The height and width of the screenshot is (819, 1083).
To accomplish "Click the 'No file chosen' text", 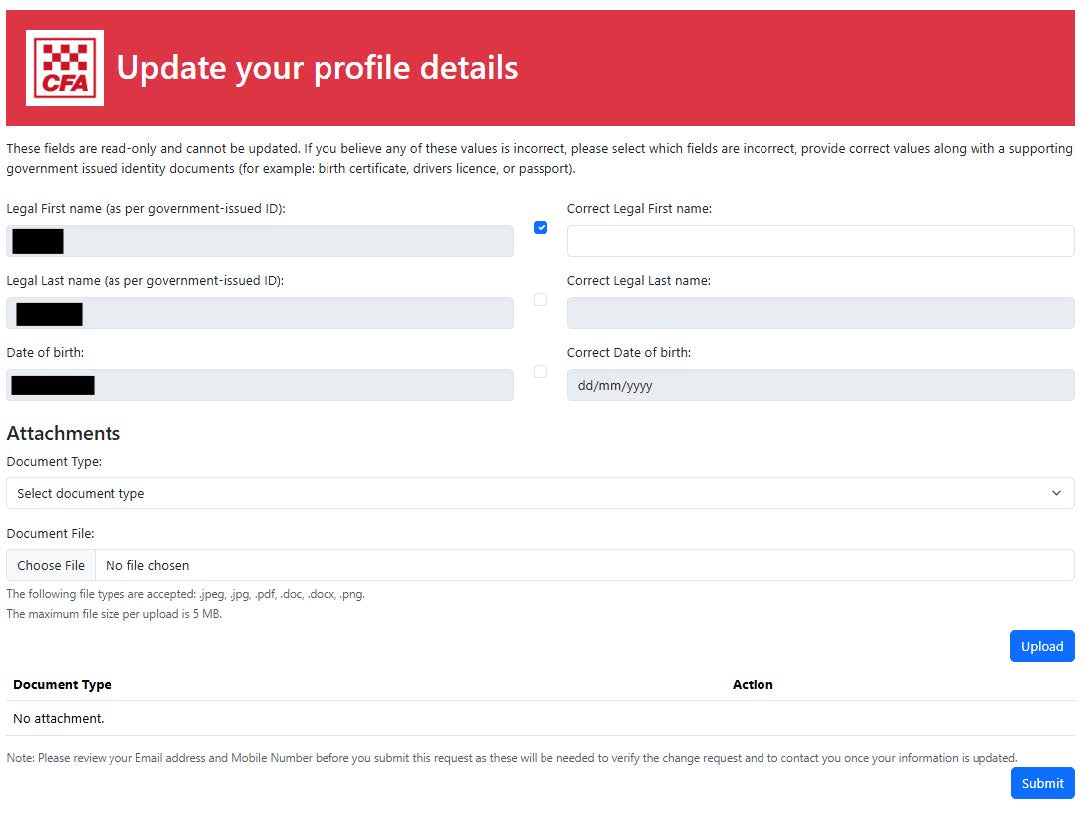I will (x=148, y=566).
